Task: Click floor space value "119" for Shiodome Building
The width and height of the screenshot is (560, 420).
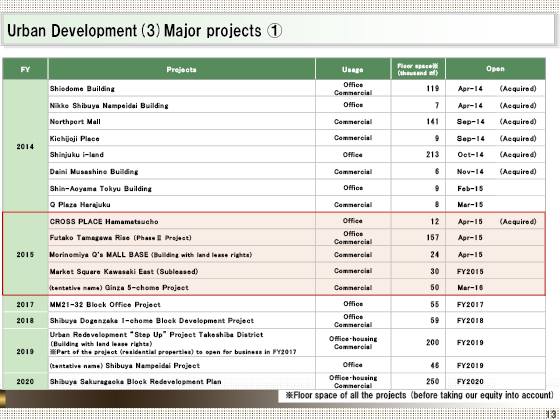Action: pyautogui.click(x=432, y=88)
